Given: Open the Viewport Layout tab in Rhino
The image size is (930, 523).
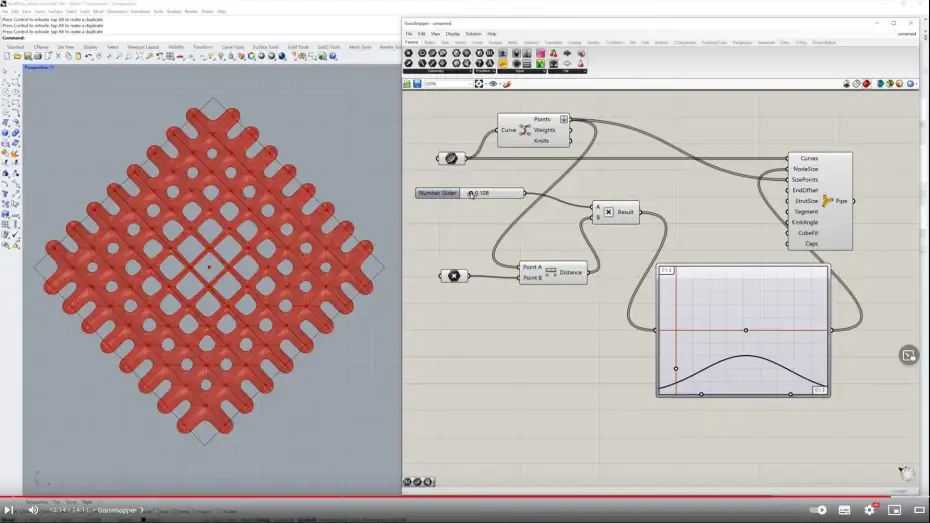Looking at the screenshot, I should [143, 47].
